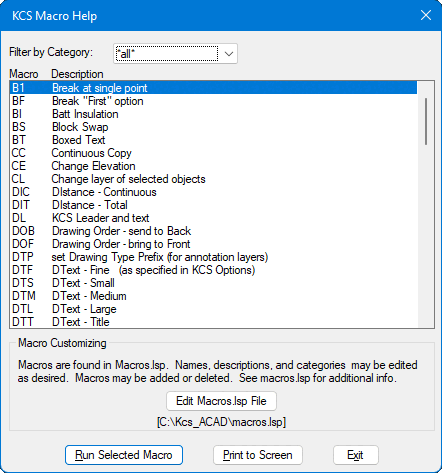Screen dimensions: 442x473
Task: Select the DTM DText Medium macro
Action: point(213,296)
